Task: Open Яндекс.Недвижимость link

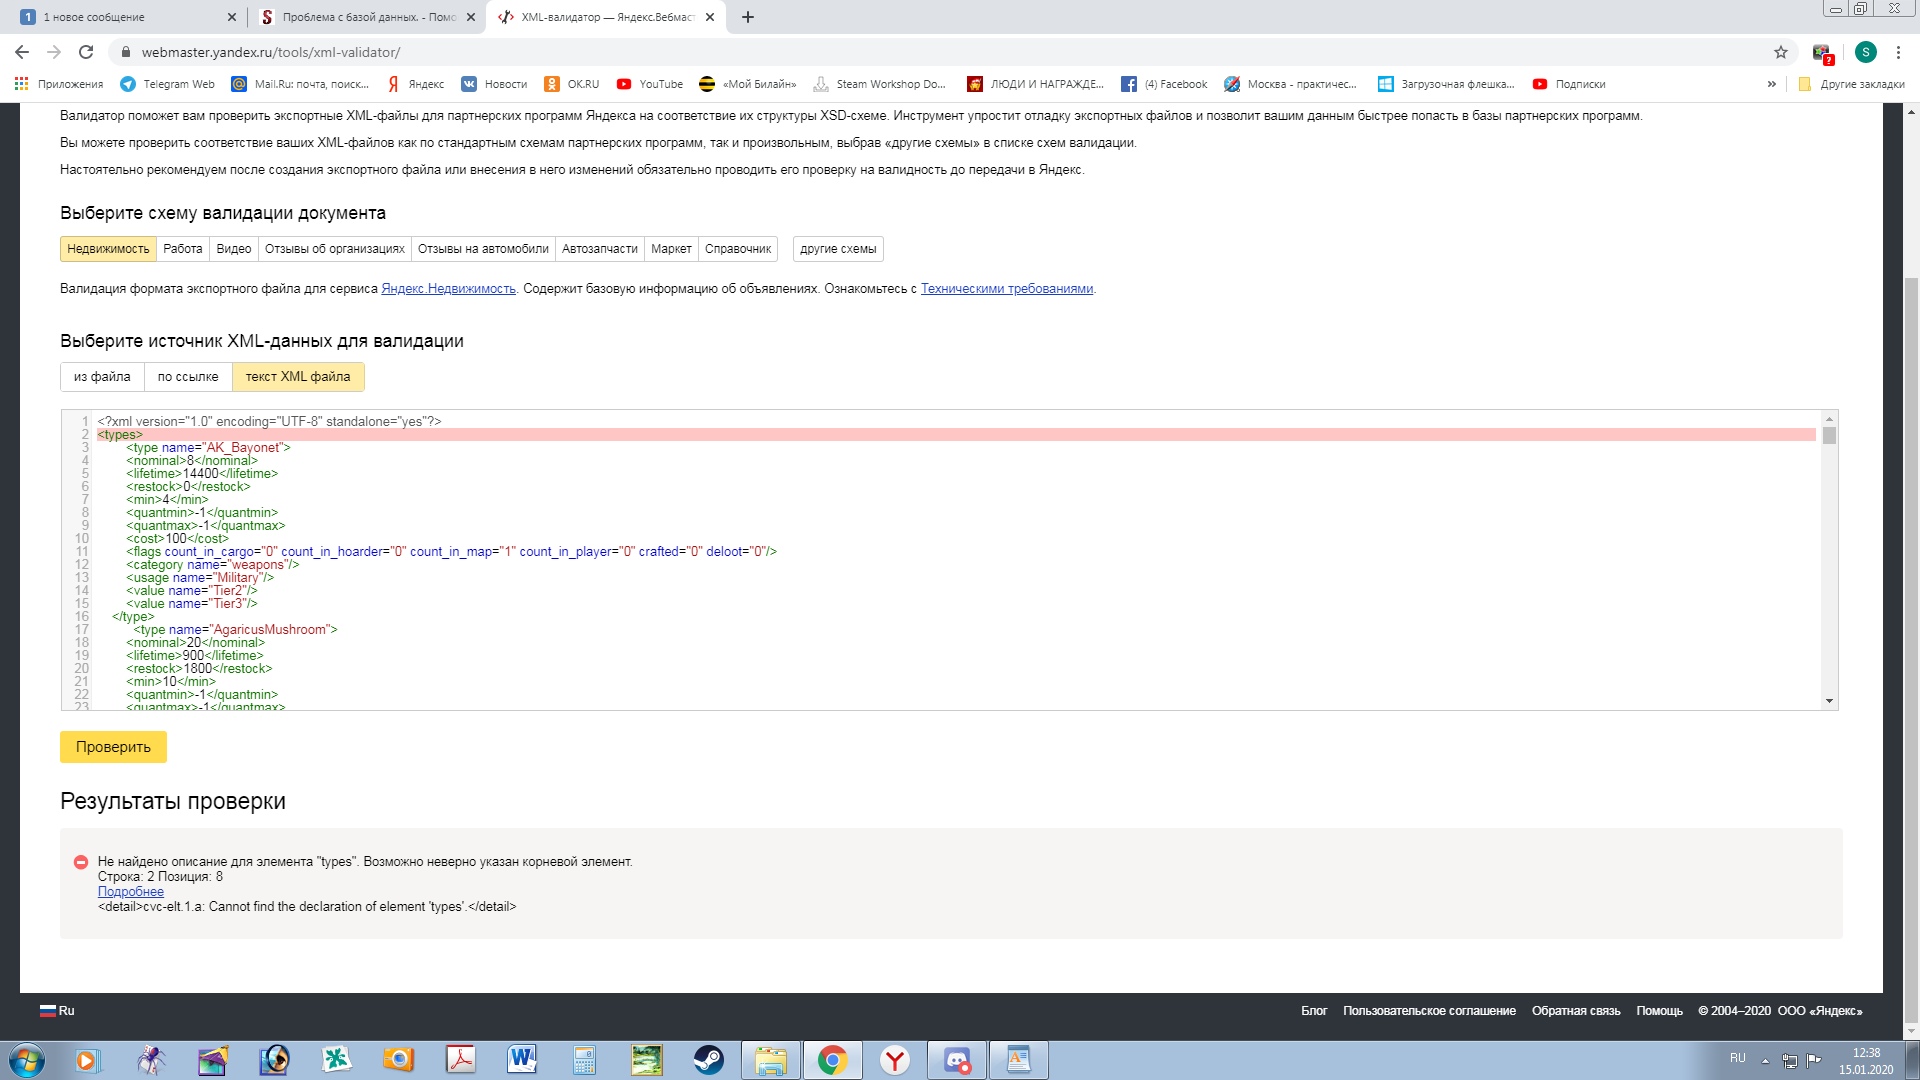Action: pyautogui.click(x=448, y=289)
